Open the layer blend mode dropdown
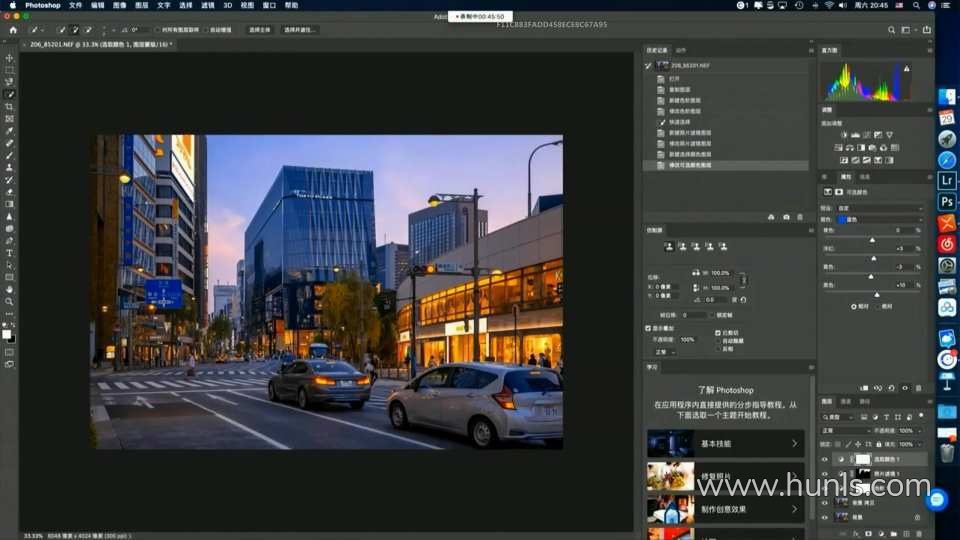This screenshot has height=540, width=960. click(x=846, y=431)
